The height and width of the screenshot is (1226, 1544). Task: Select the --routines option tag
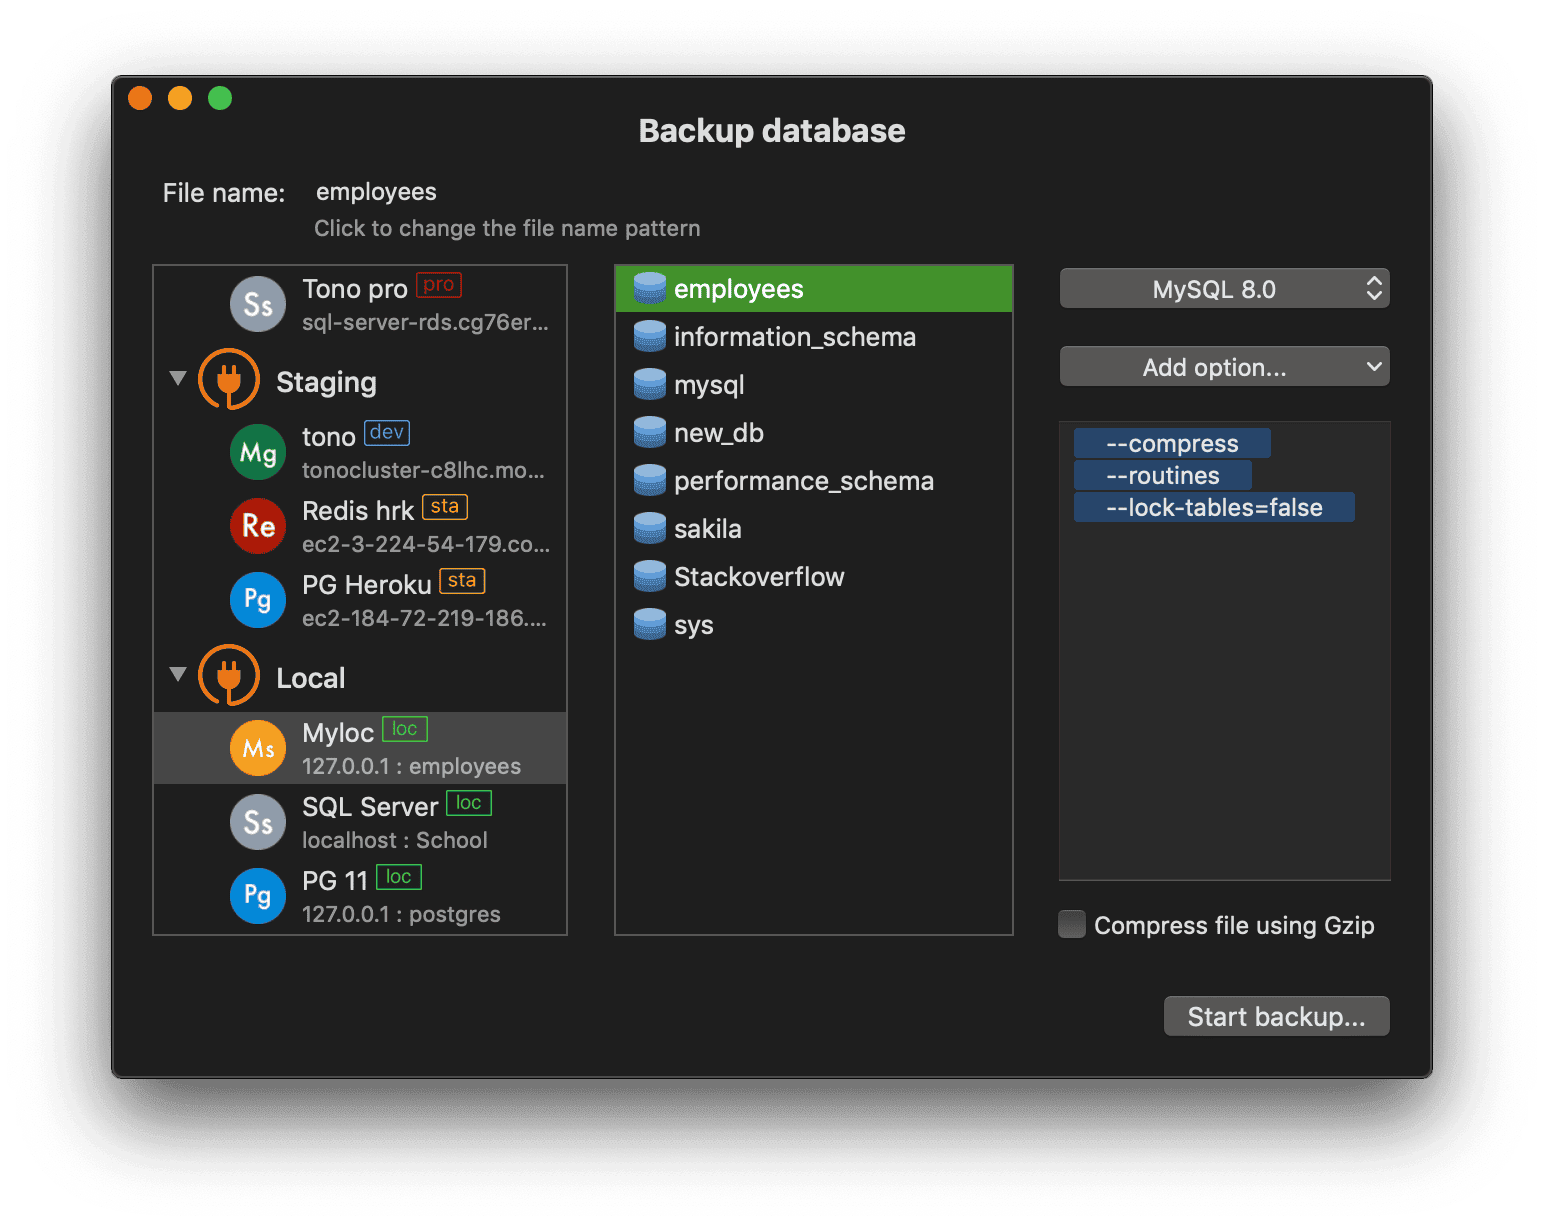(x=1163, y=475)
